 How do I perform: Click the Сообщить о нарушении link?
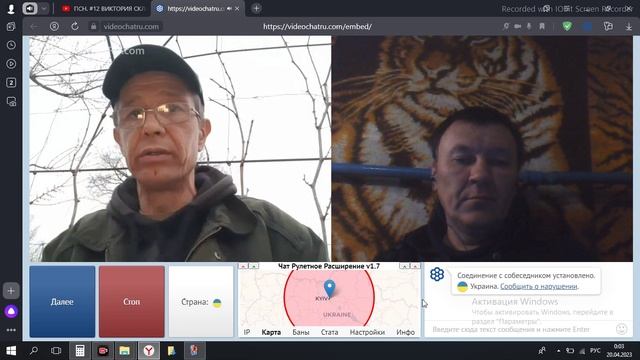coord(539,286)
